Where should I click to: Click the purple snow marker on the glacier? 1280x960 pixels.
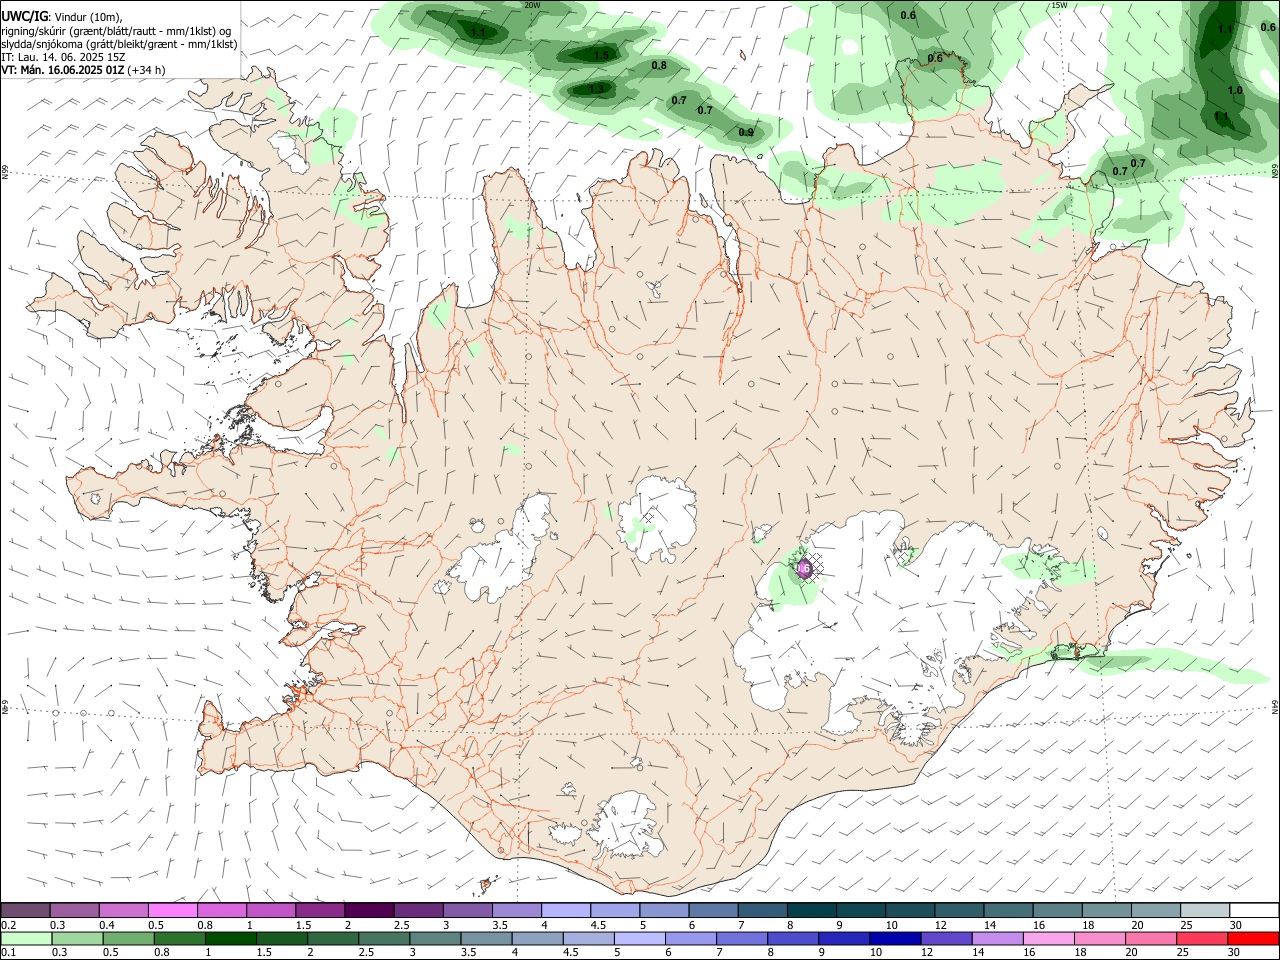803,570
